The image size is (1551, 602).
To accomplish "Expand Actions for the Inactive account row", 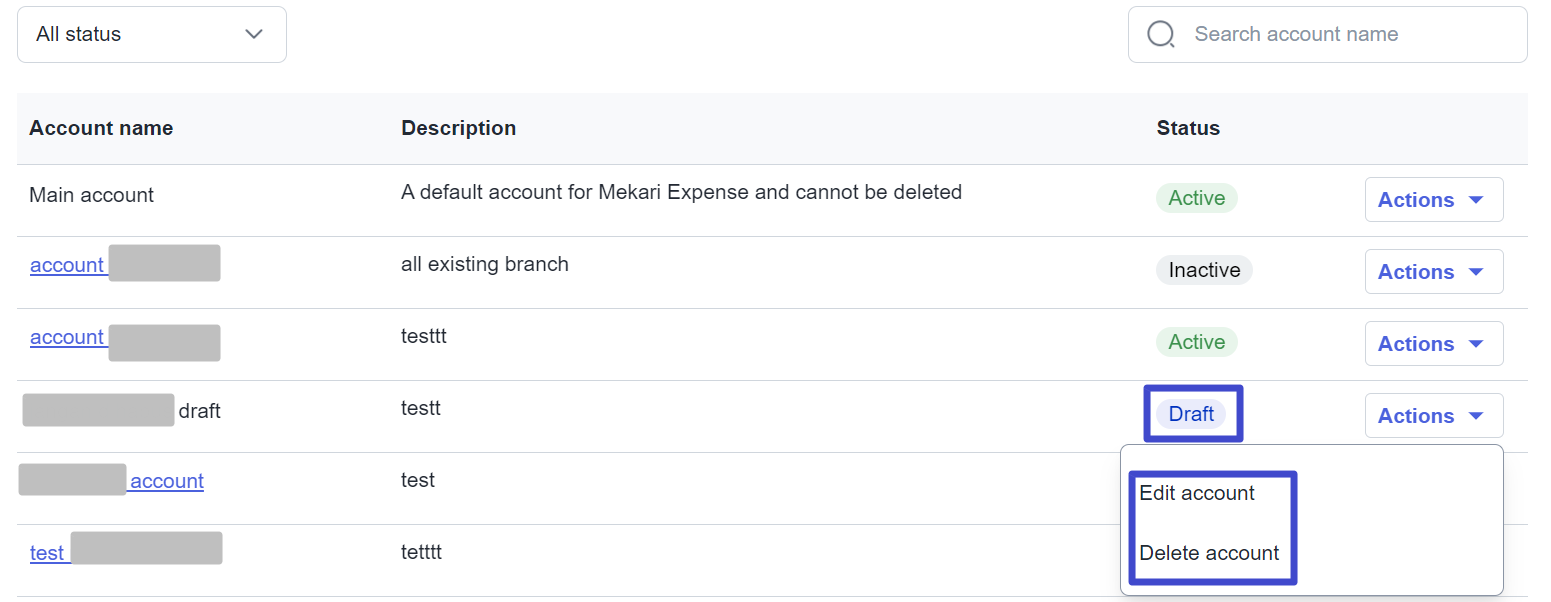I will coord(1433,272).
